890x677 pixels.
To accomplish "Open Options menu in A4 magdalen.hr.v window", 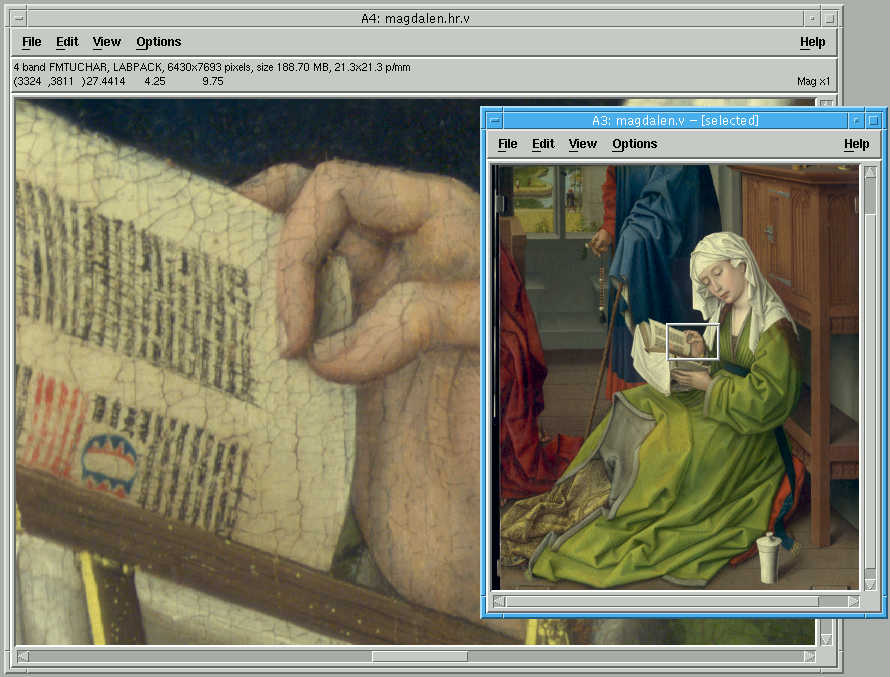I will click(x=158, y=42).
